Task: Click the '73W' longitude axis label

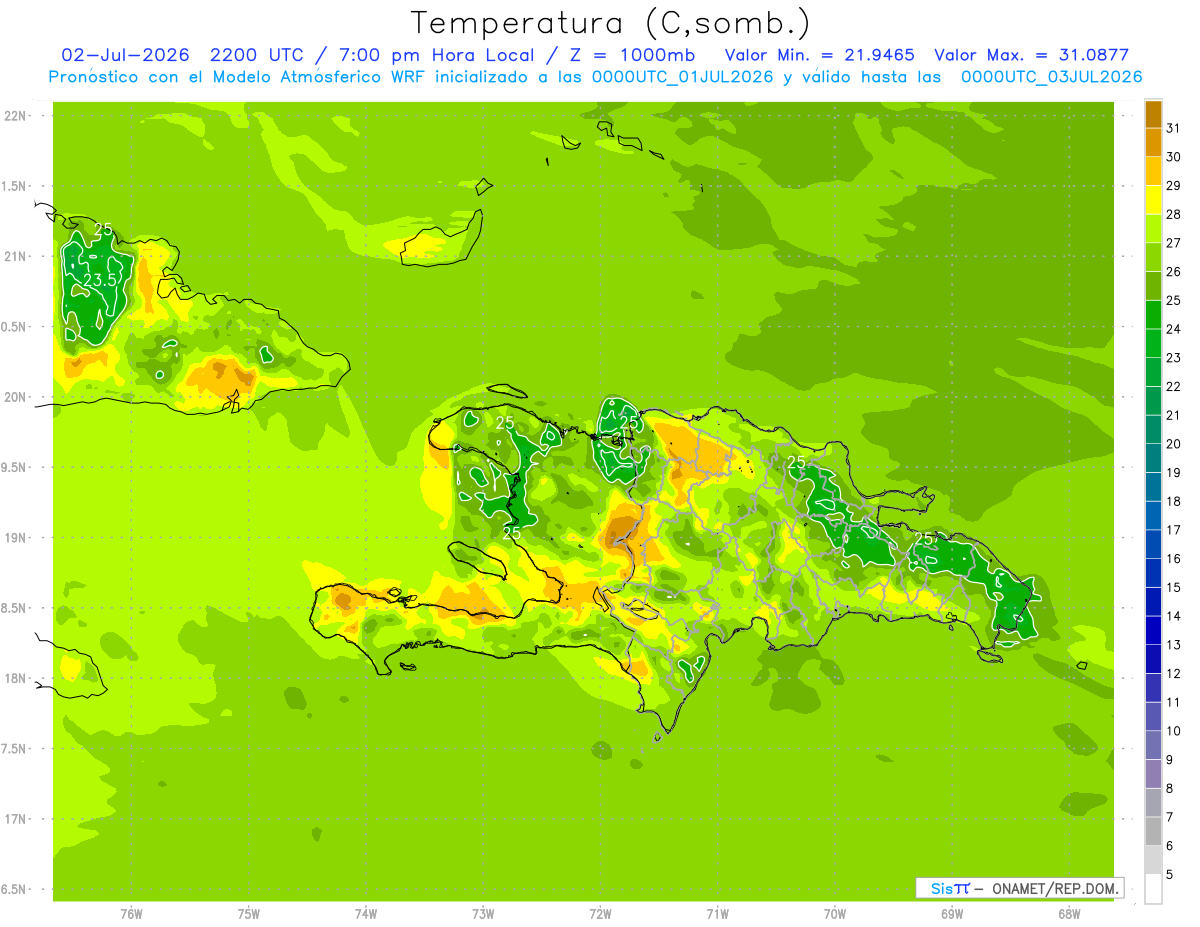Action: pyautogui.click(x=483, y=914)
